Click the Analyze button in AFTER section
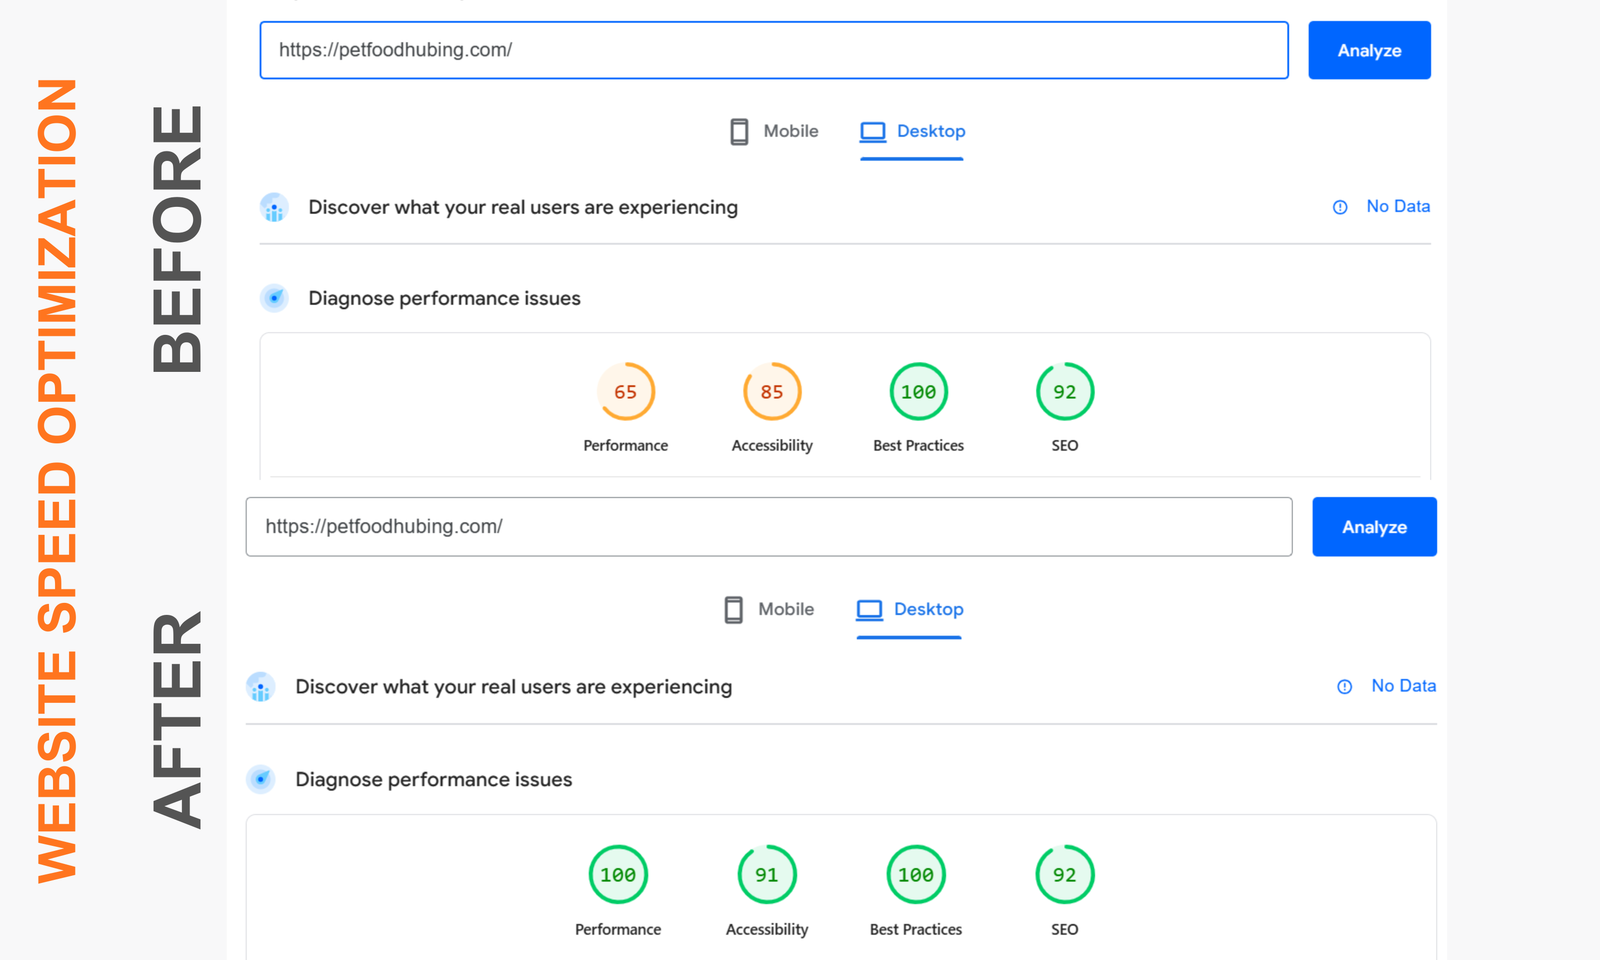This screenshot has width=1600, height=960. click(1374, 527)
